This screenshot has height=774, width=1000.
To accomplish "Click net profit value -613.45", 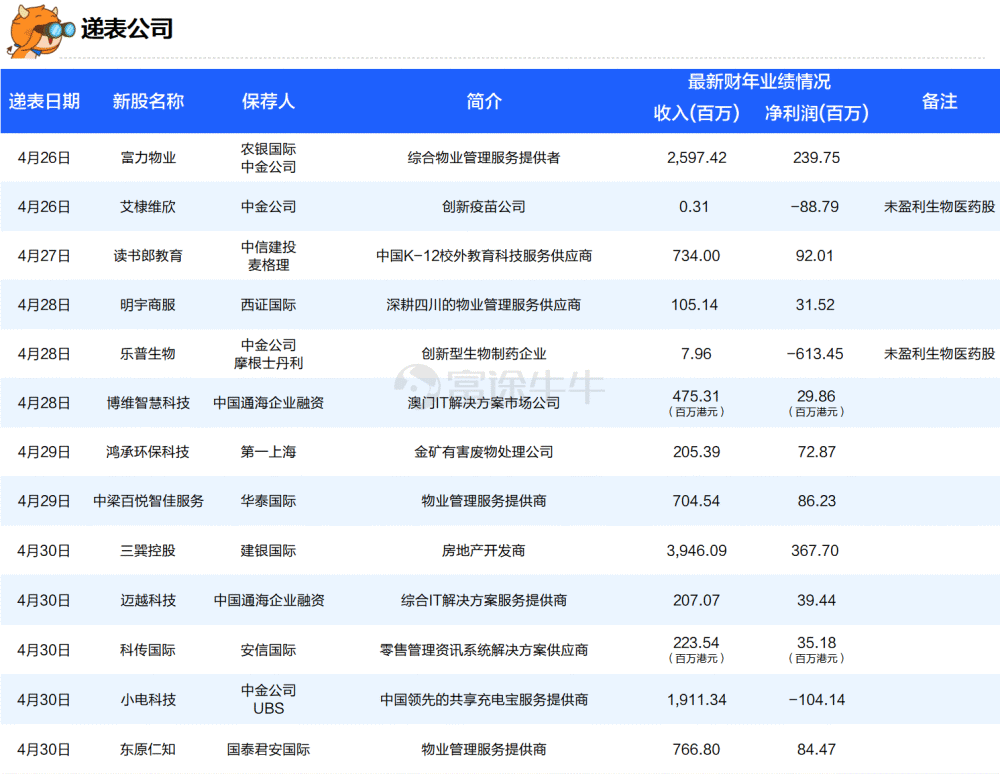I will point(815,354).
